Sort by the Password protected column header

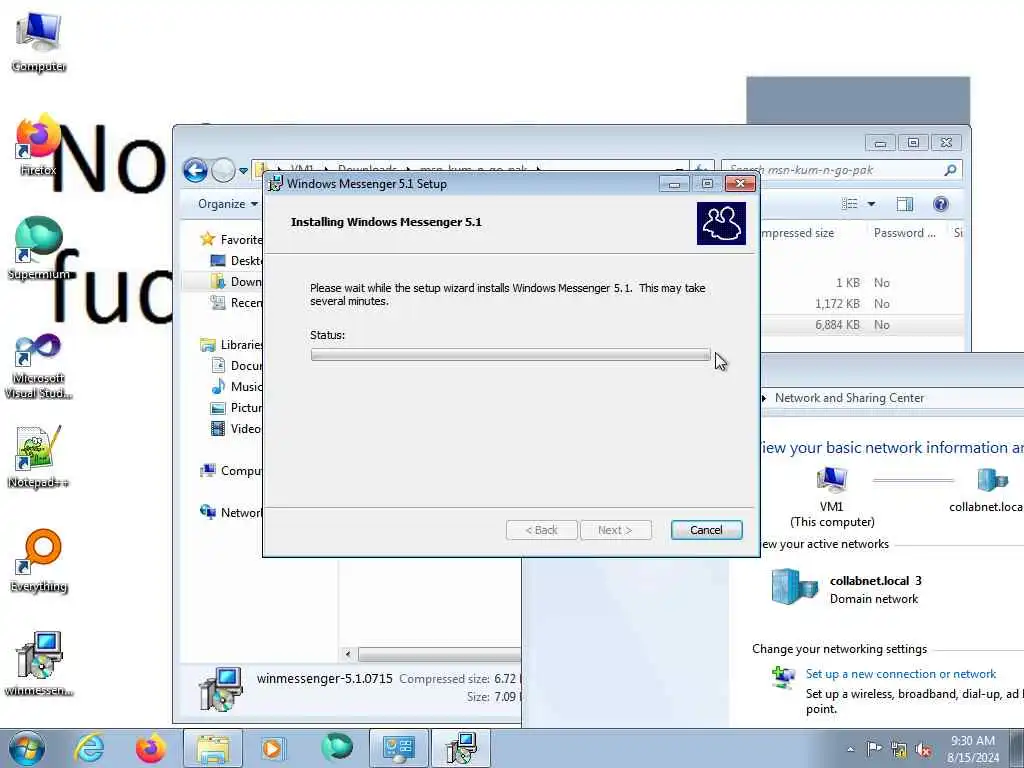(904, 233)
